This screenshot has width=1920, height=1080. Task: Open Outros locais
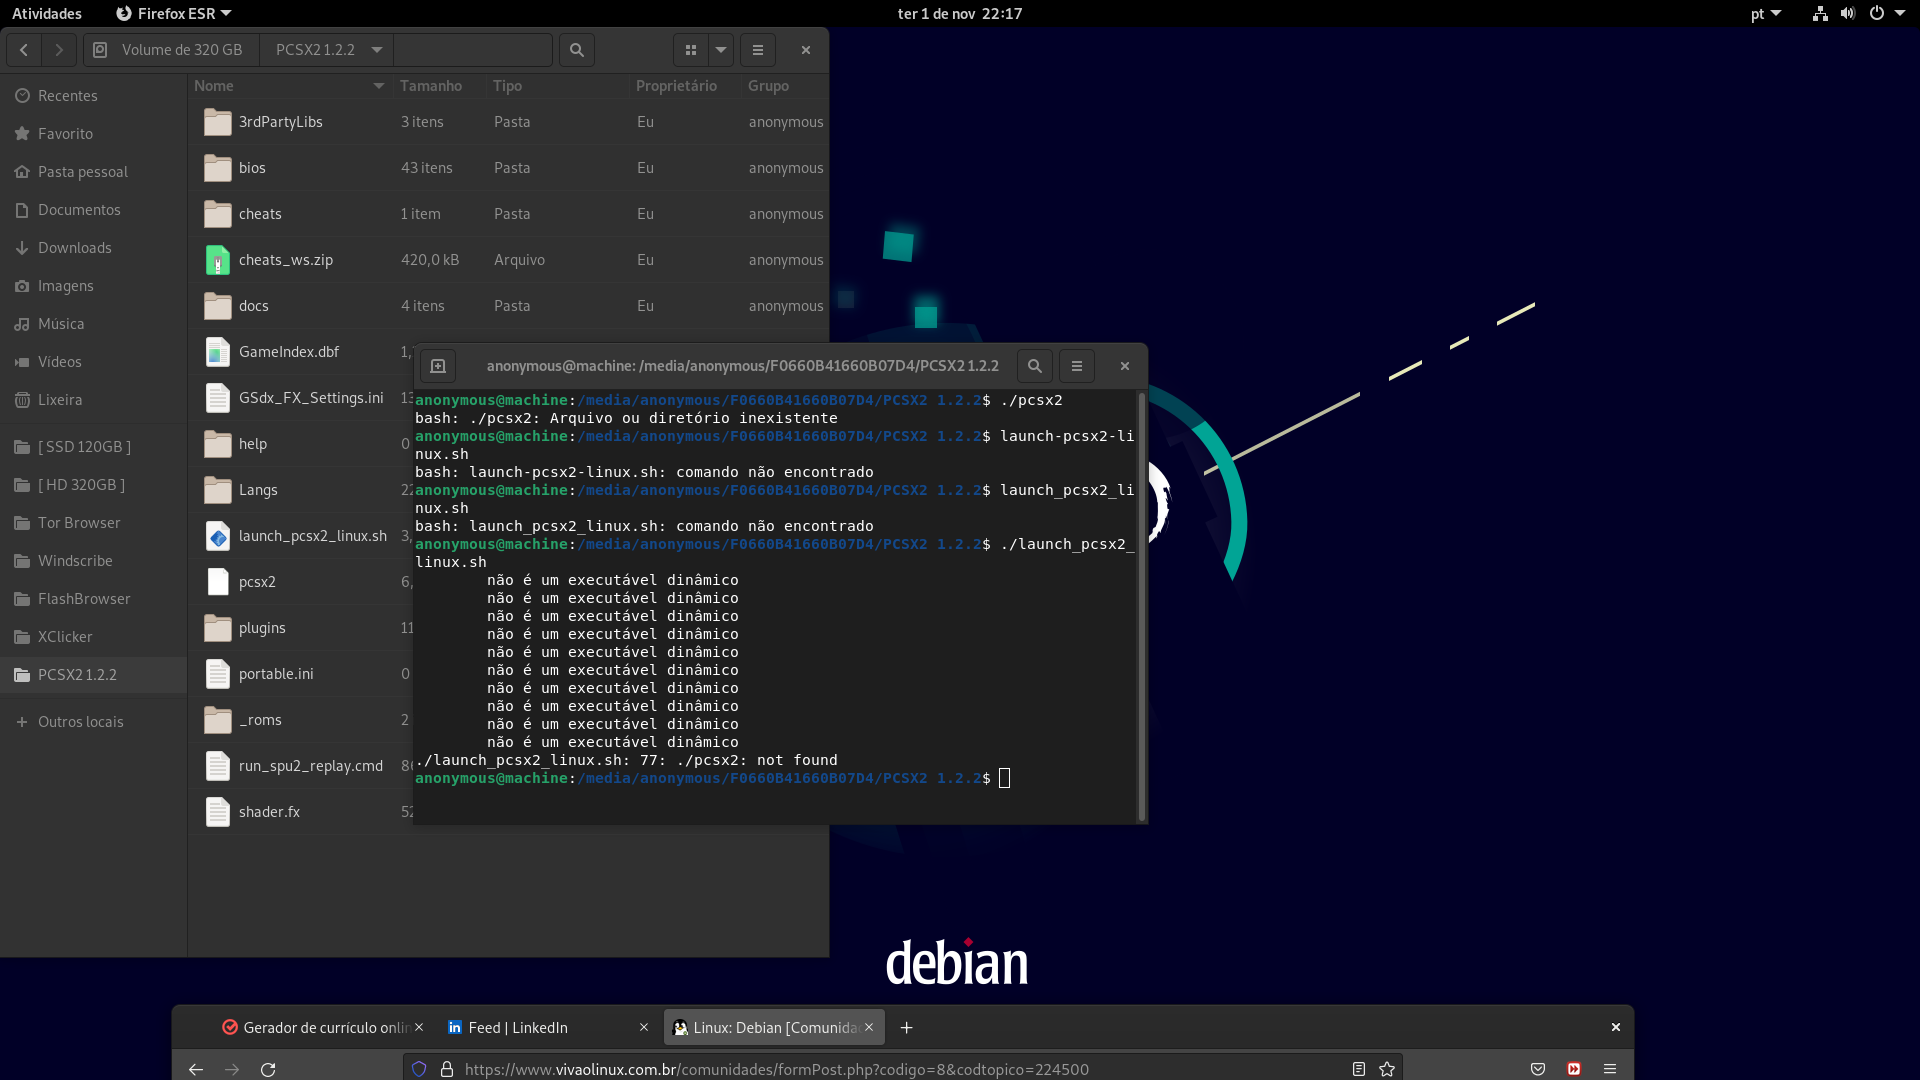pos(94,722)
